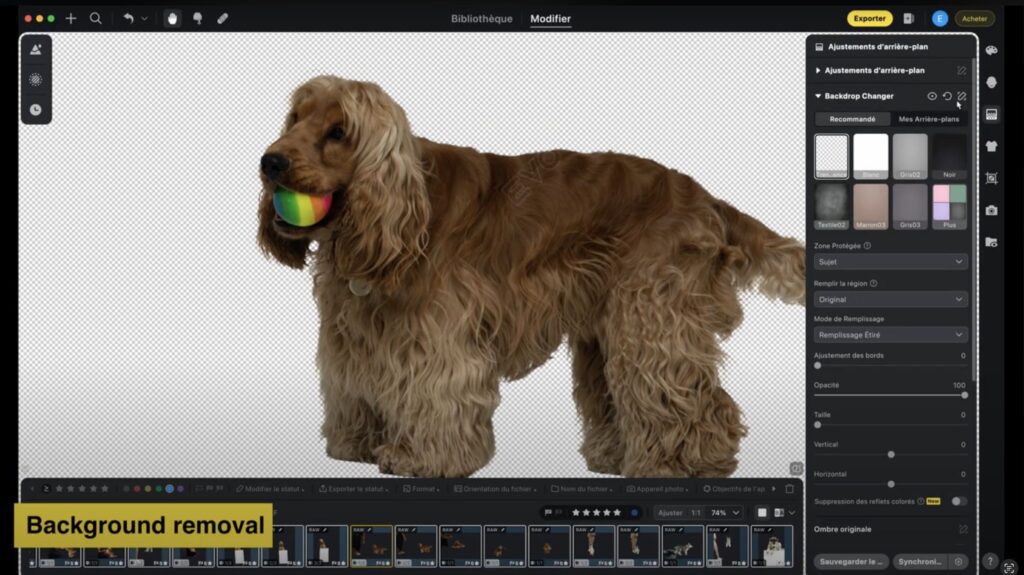Switch to the Bibliothèque tab
1024x575 pixels.
tap(481, 19)
